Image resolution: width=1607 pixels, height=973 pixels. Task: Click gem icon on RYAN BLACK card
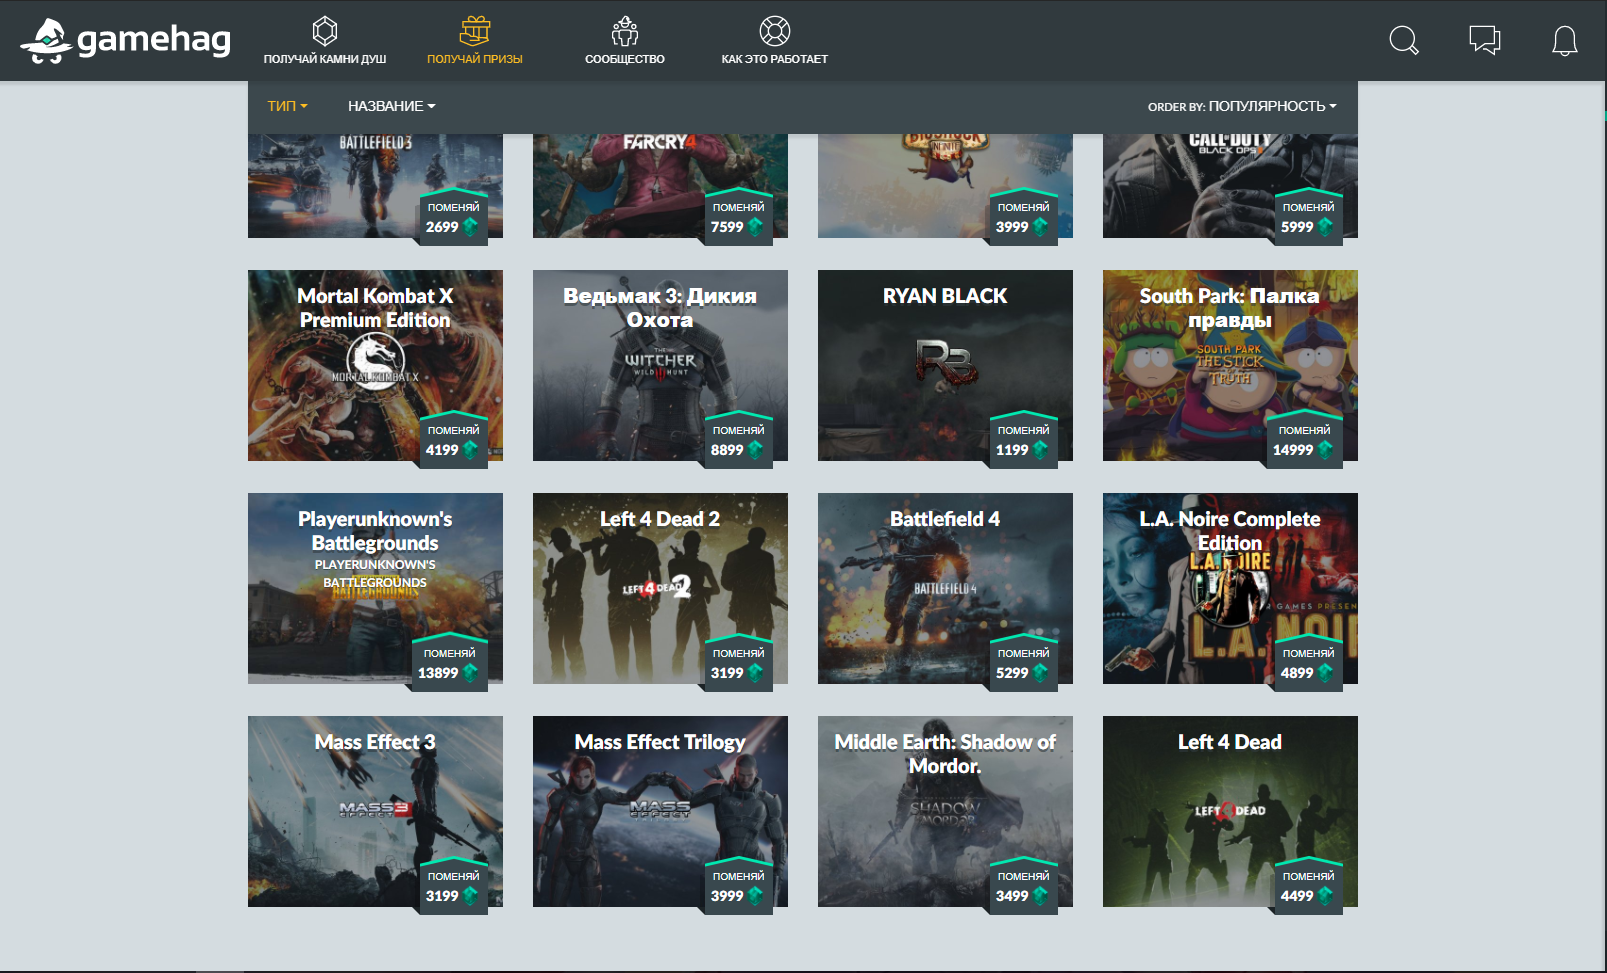pyautogui.click(x=1040, y=450)
